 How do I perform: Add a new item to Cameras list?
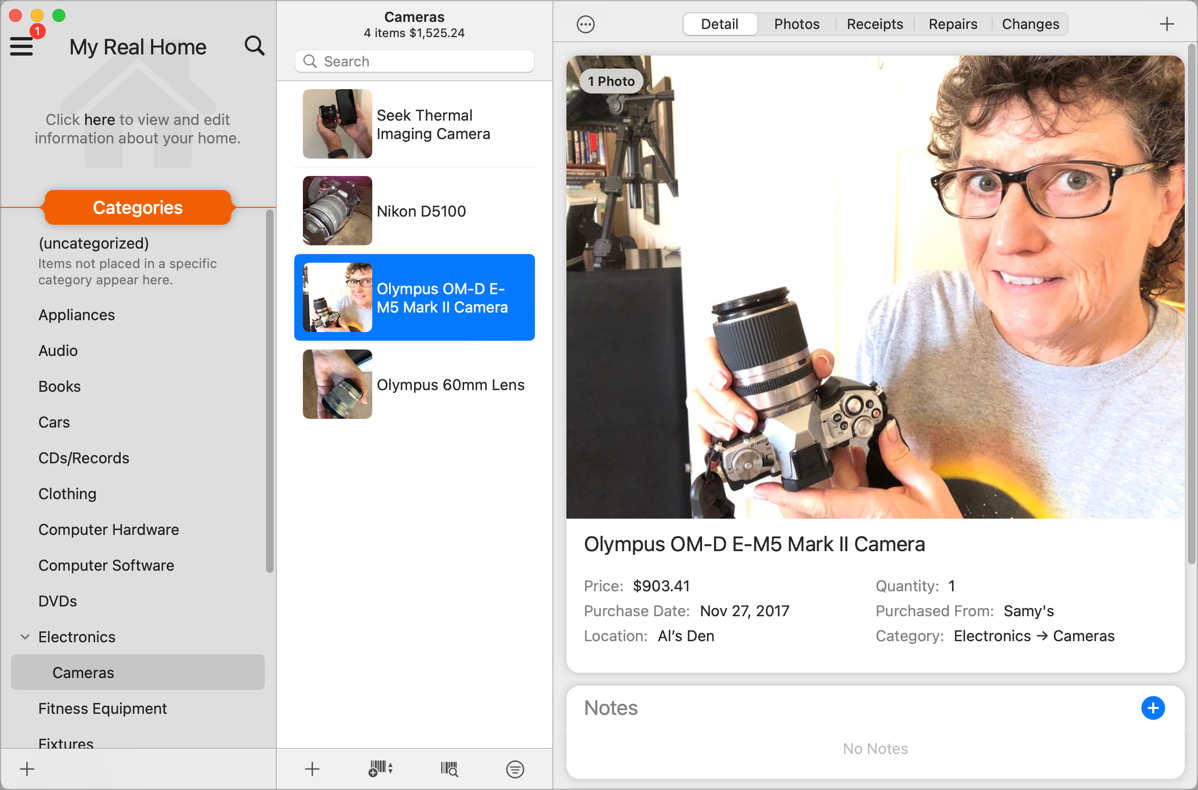coord(312,769)
